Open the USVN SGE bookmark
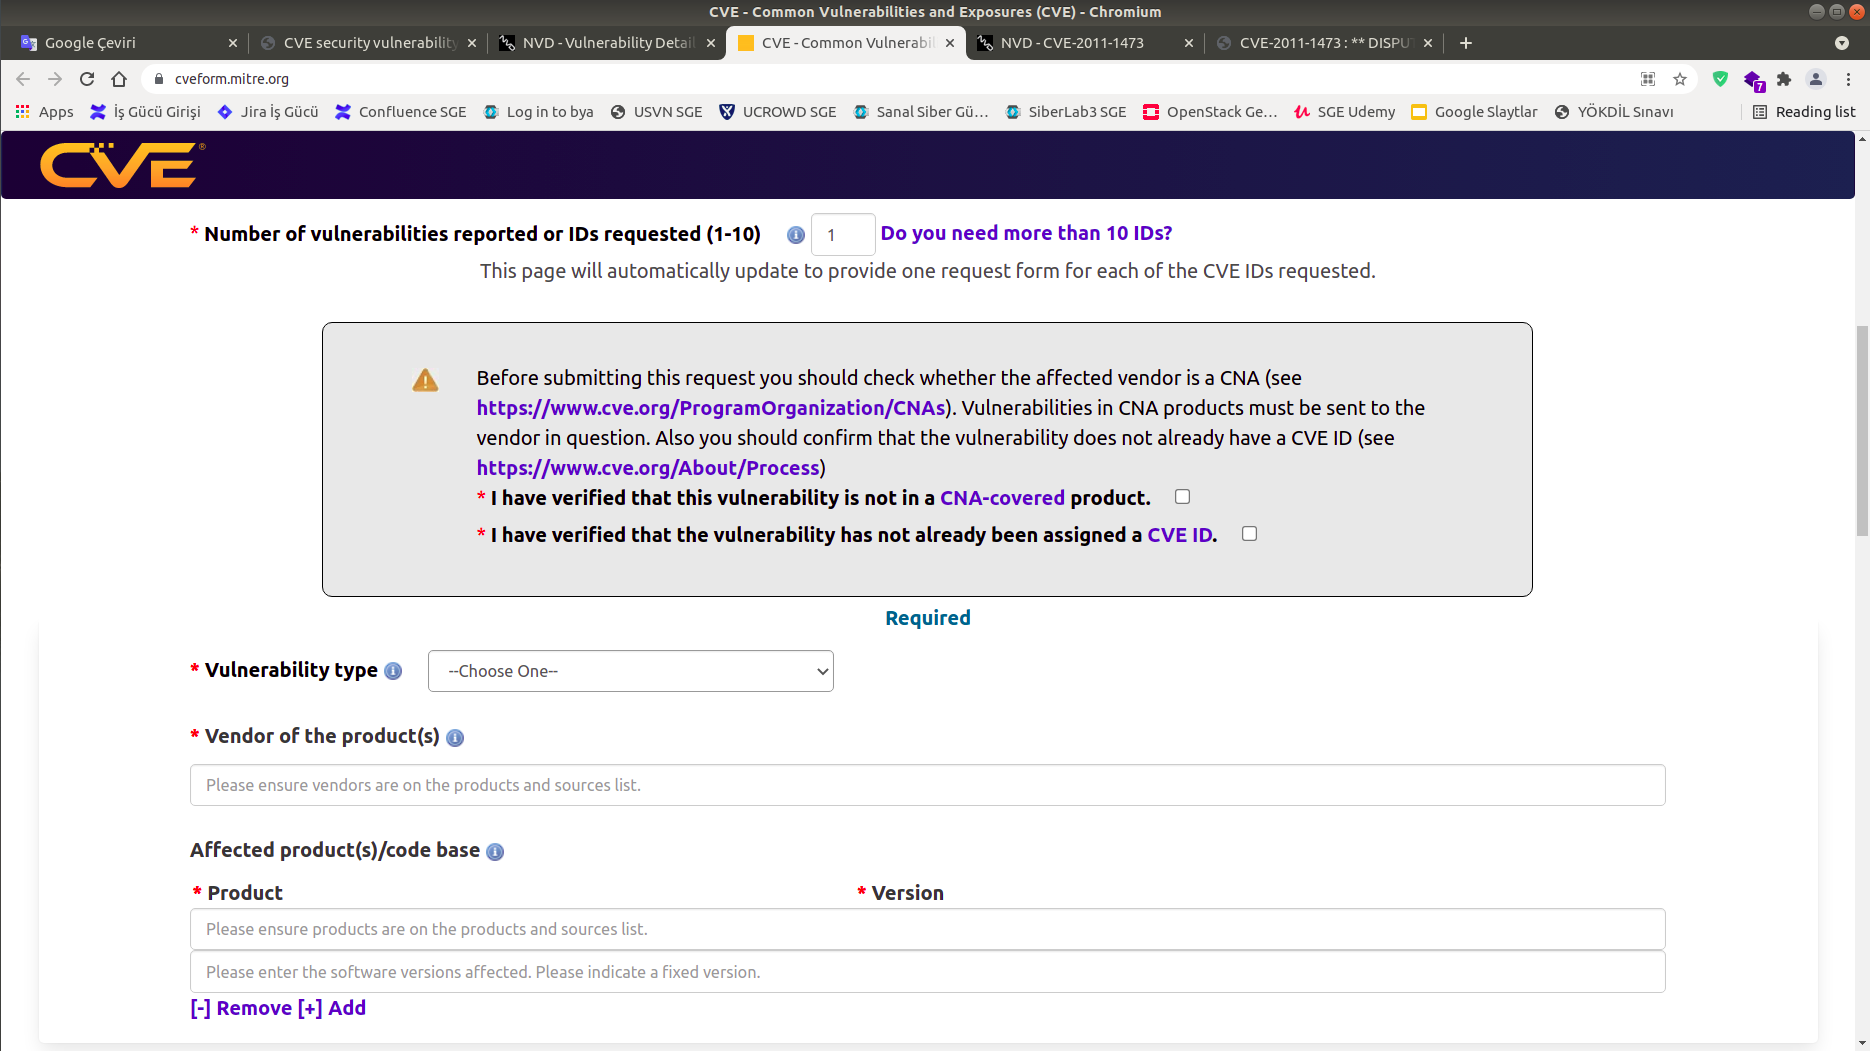This screenshot has width=1870, height=1051. coord(657,112)
